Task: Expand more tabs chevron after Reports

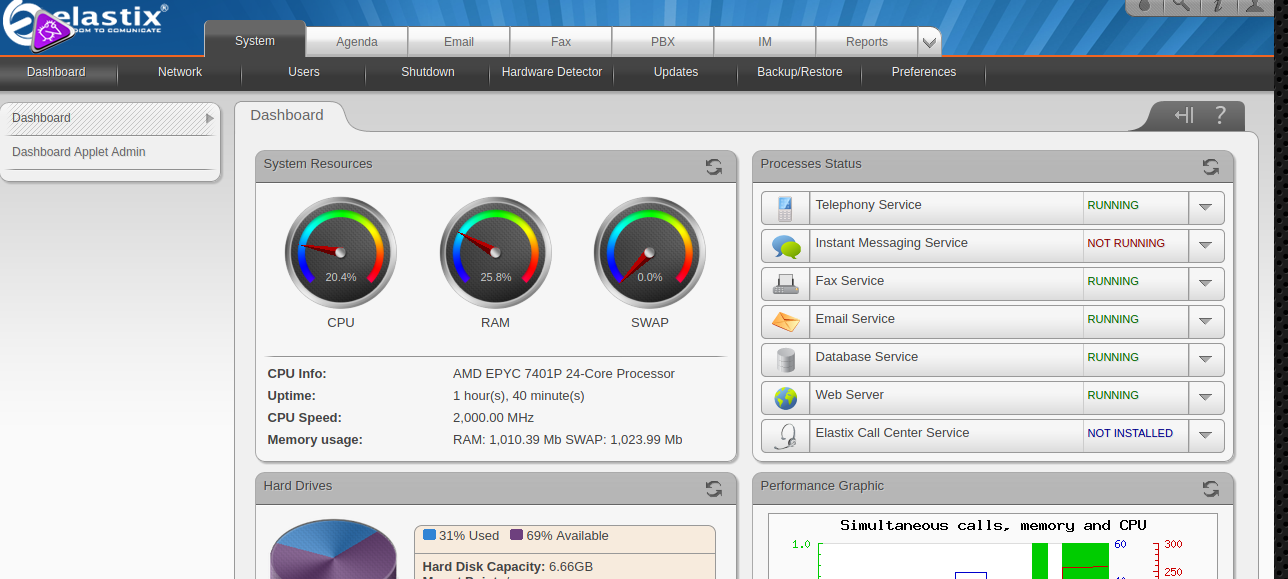Action: coord(929,42)
